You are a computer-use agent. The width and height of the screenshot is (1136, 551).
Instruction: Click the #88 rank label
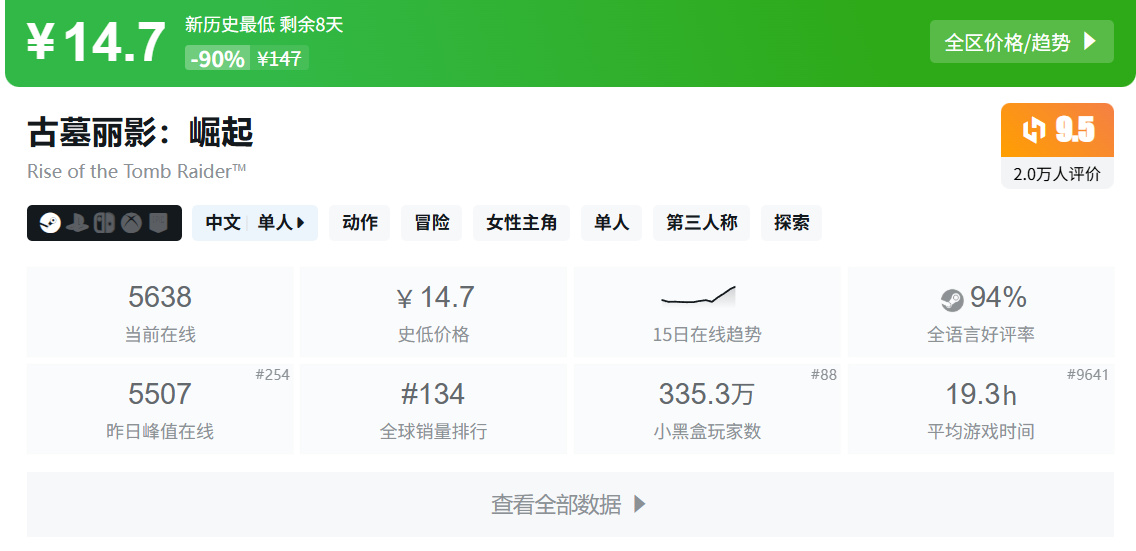coord(824,374)
